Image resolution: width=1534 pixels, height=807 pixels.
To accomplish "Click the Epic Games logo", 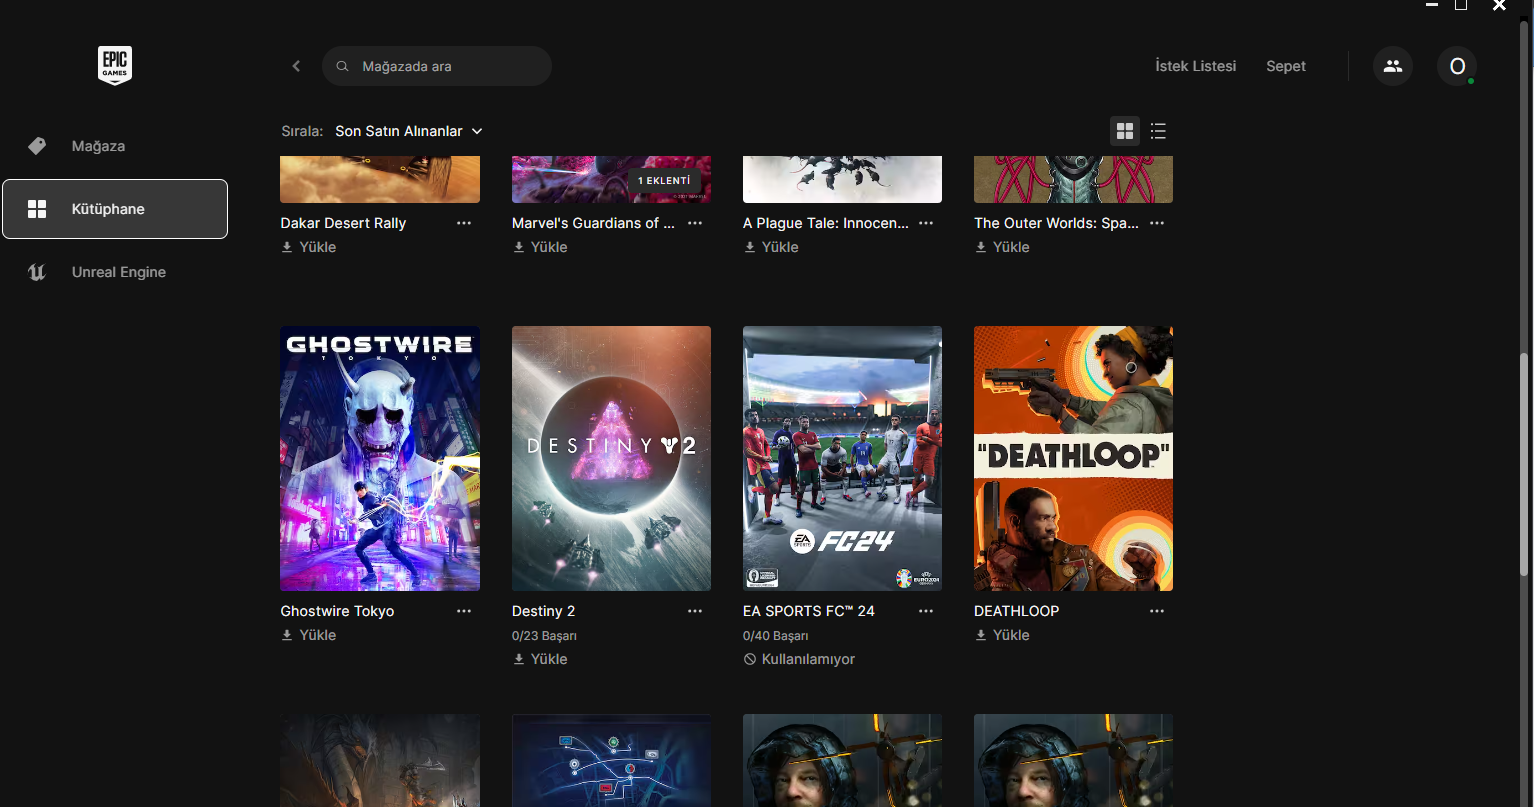I will point(115,66).
